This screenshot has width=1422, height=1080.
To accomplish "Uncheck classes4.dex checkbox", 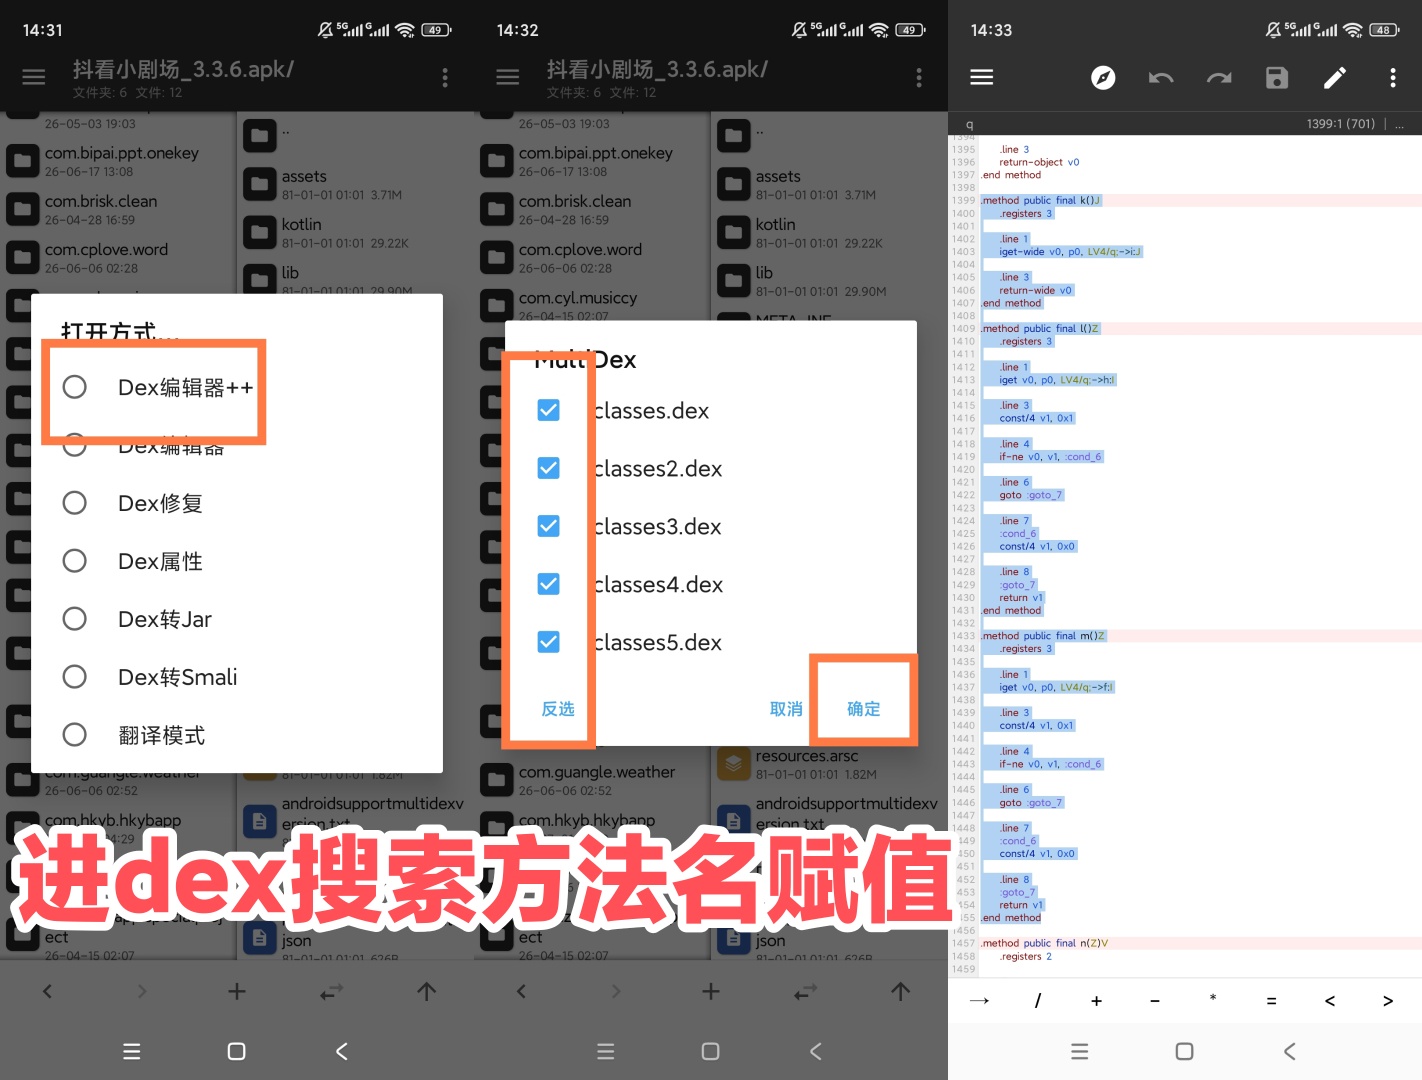I will coord(549,584).
